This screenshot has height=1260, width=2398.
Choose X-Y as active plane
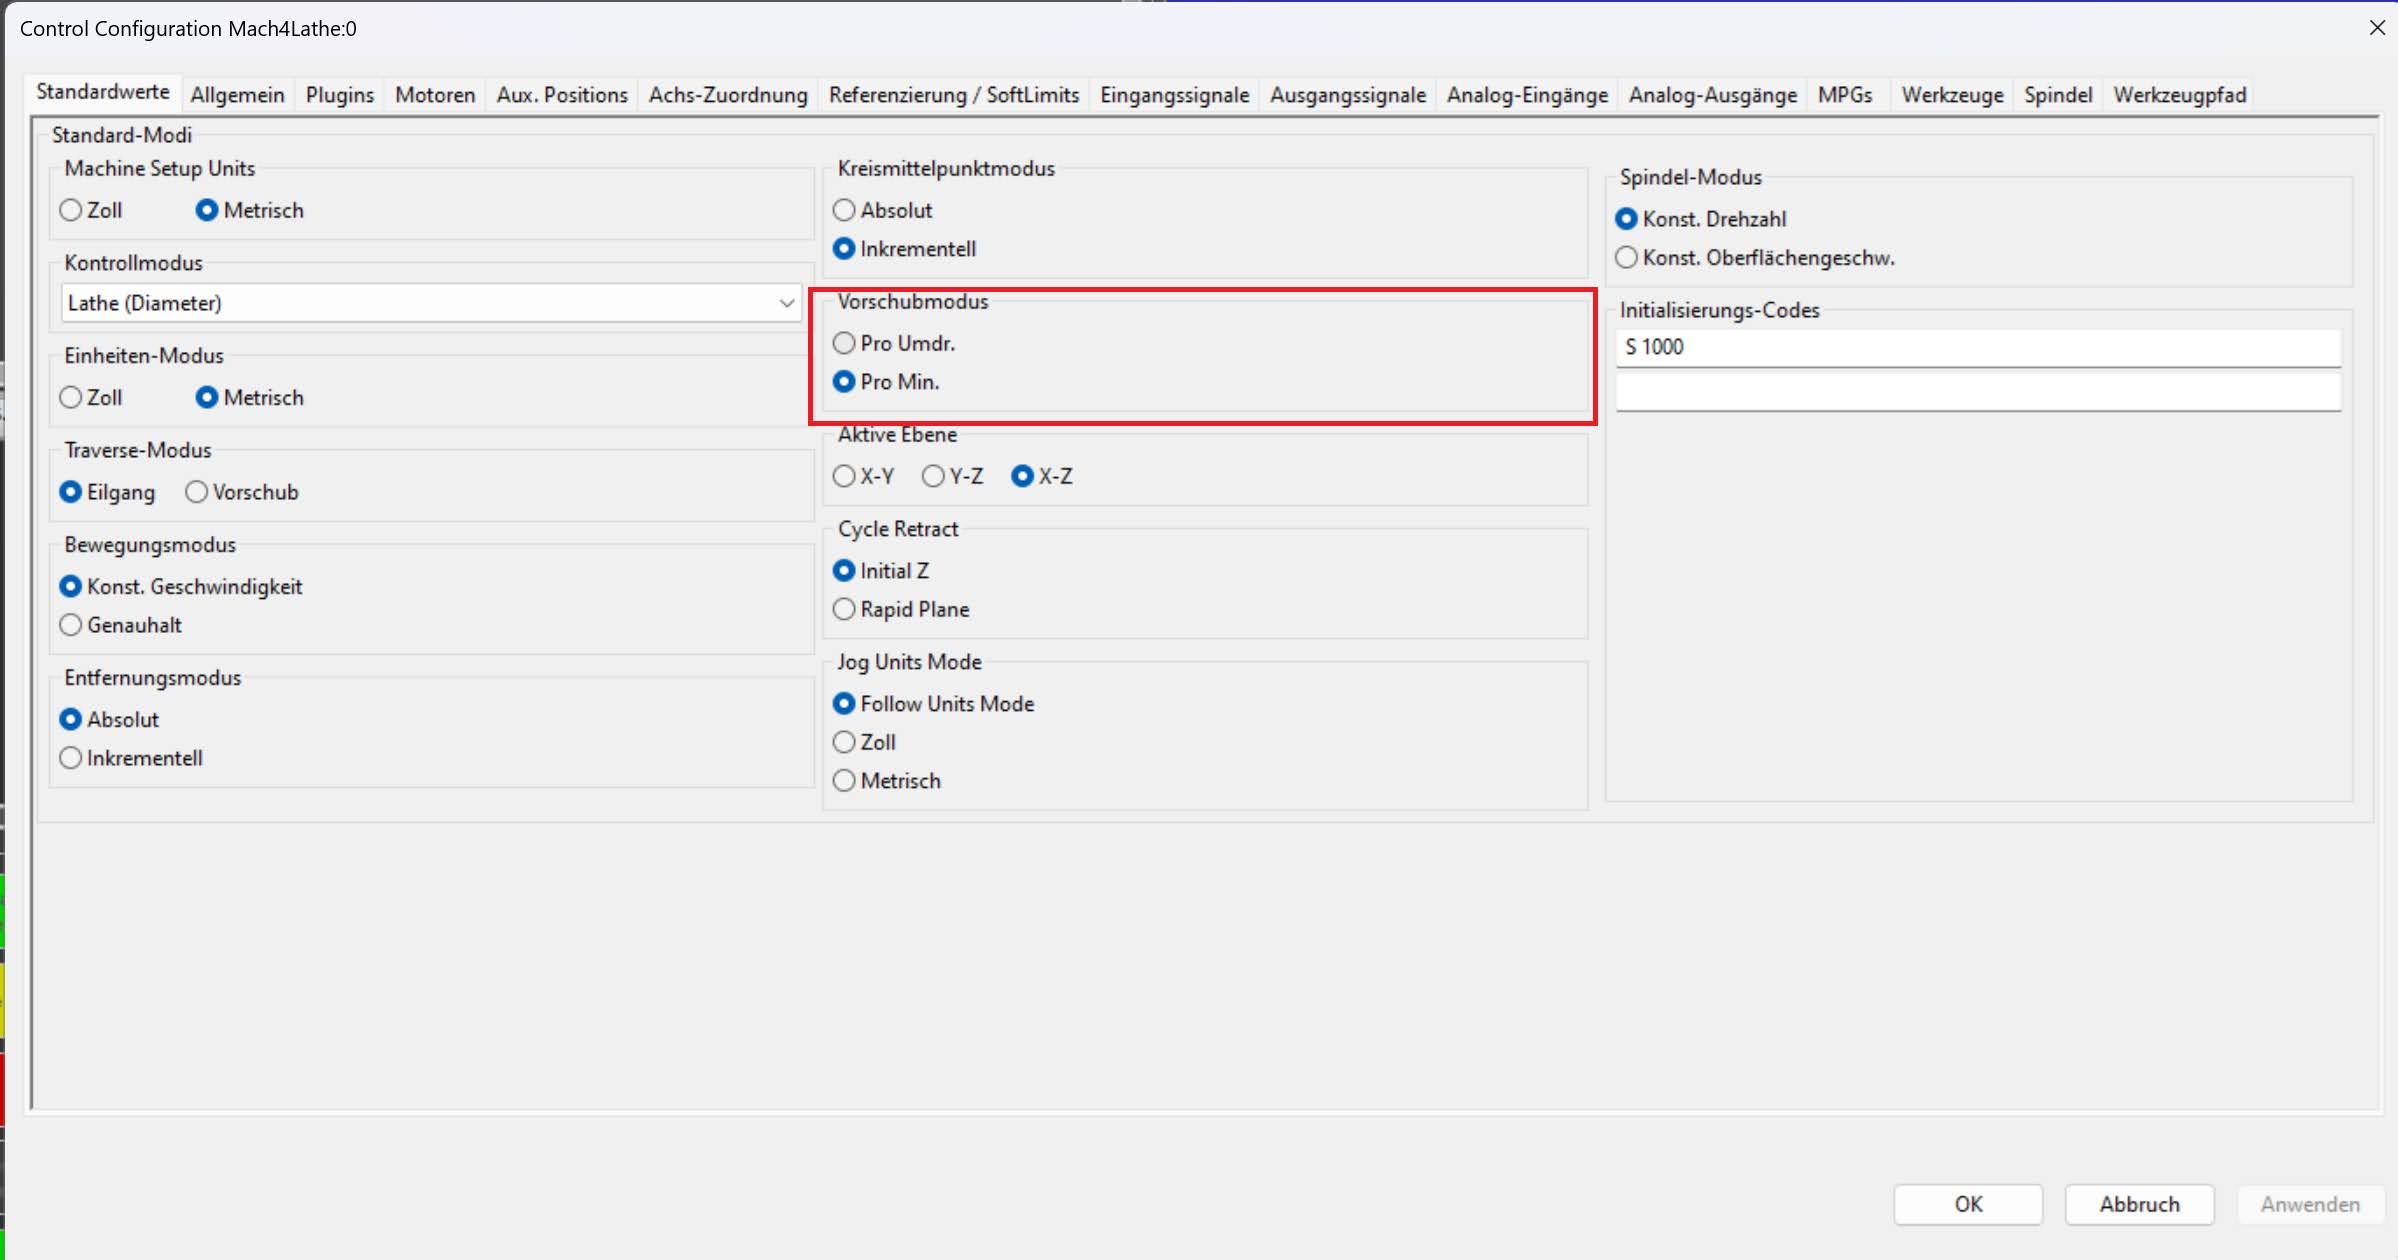click(x=864, y=476)
